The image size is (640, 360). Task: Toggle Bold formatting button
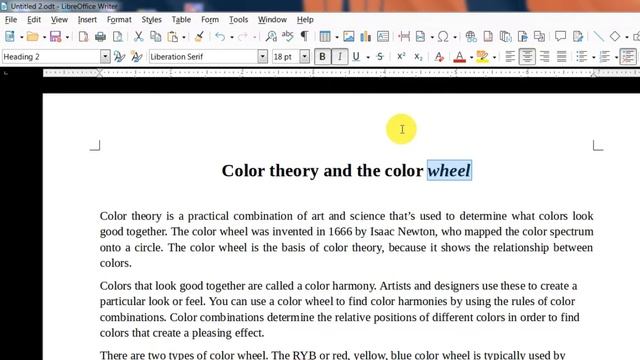[322, 57]
